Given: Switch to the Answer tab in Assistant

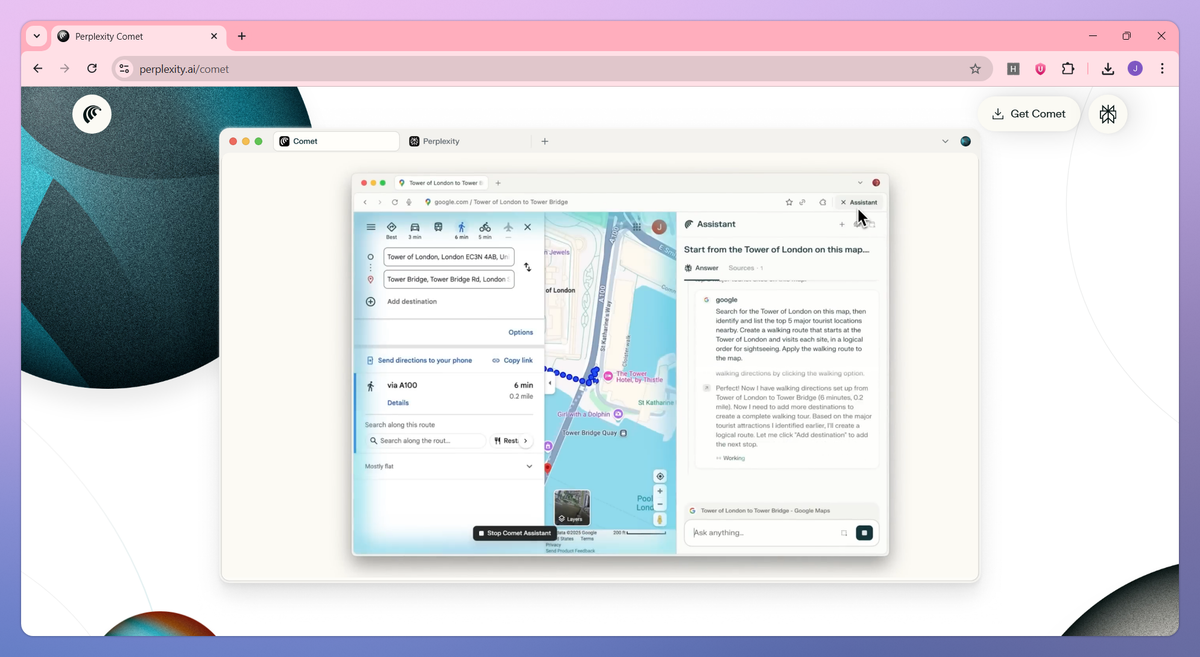Looking at the screenshot, I should tap(701, 268).
